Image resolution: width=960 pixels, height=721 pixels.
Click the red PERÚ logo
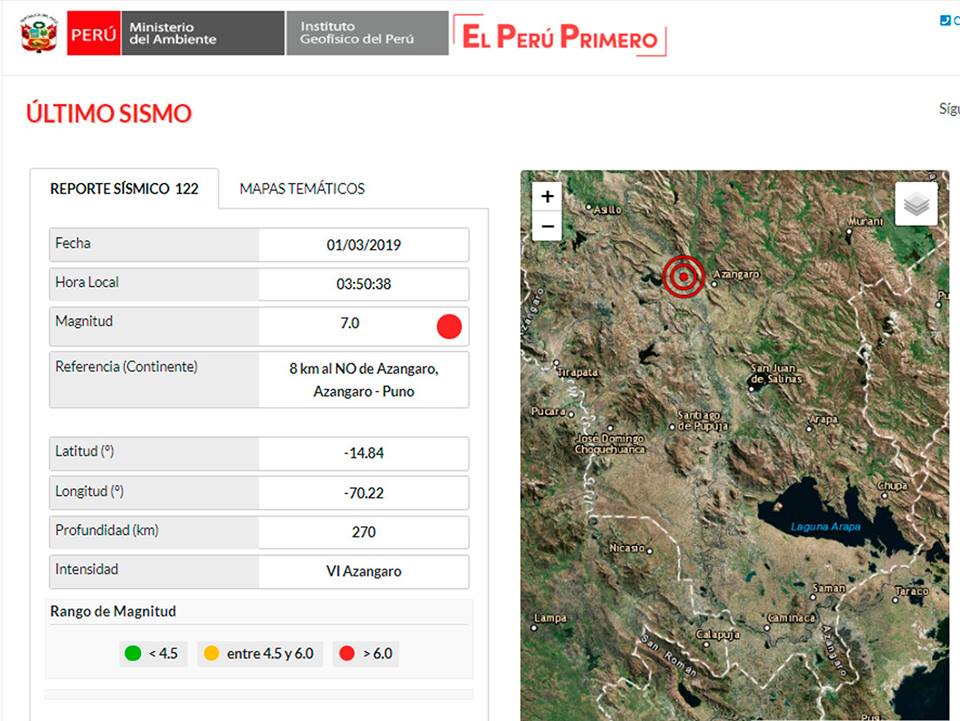(x=94, y=34)
